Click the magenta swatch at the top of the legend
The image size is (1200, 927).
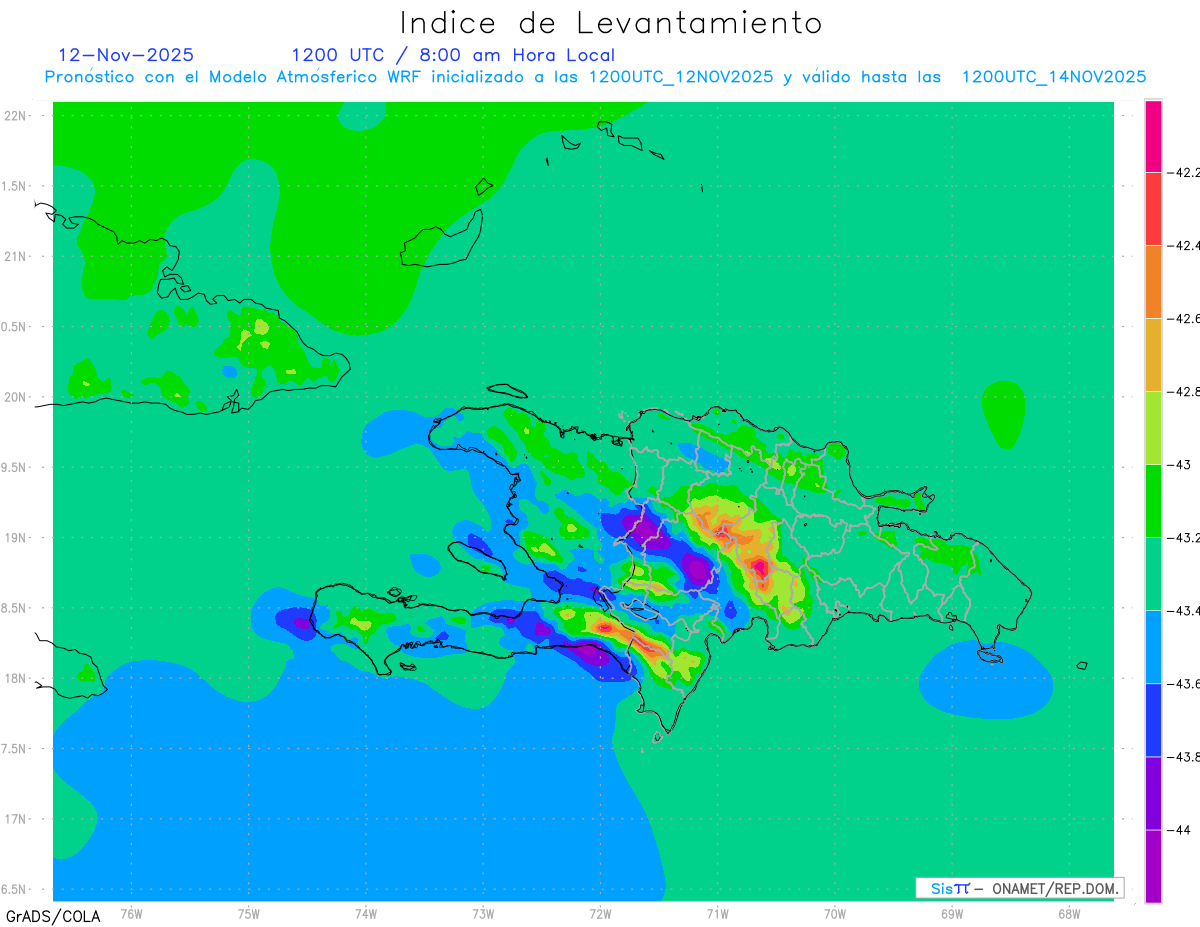click(x=1153, y=136)
